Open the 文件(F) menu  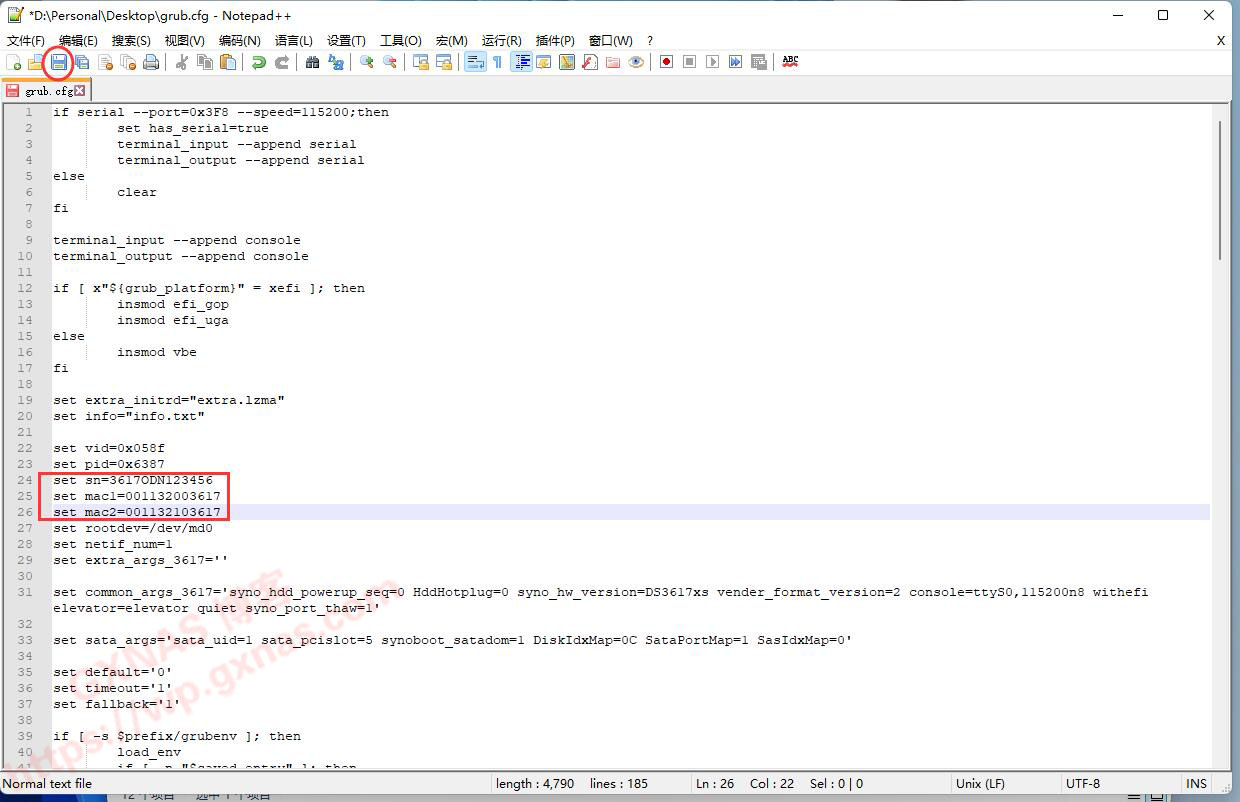26,40
